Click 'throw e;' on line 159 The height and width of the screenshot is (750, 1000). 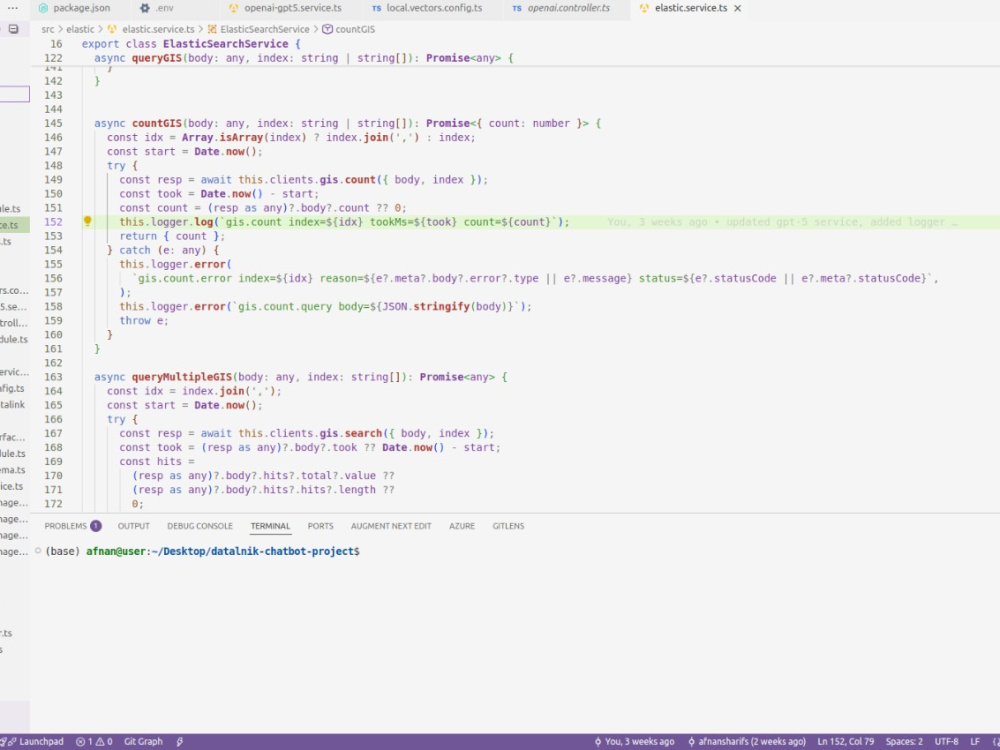pos(144,321)
